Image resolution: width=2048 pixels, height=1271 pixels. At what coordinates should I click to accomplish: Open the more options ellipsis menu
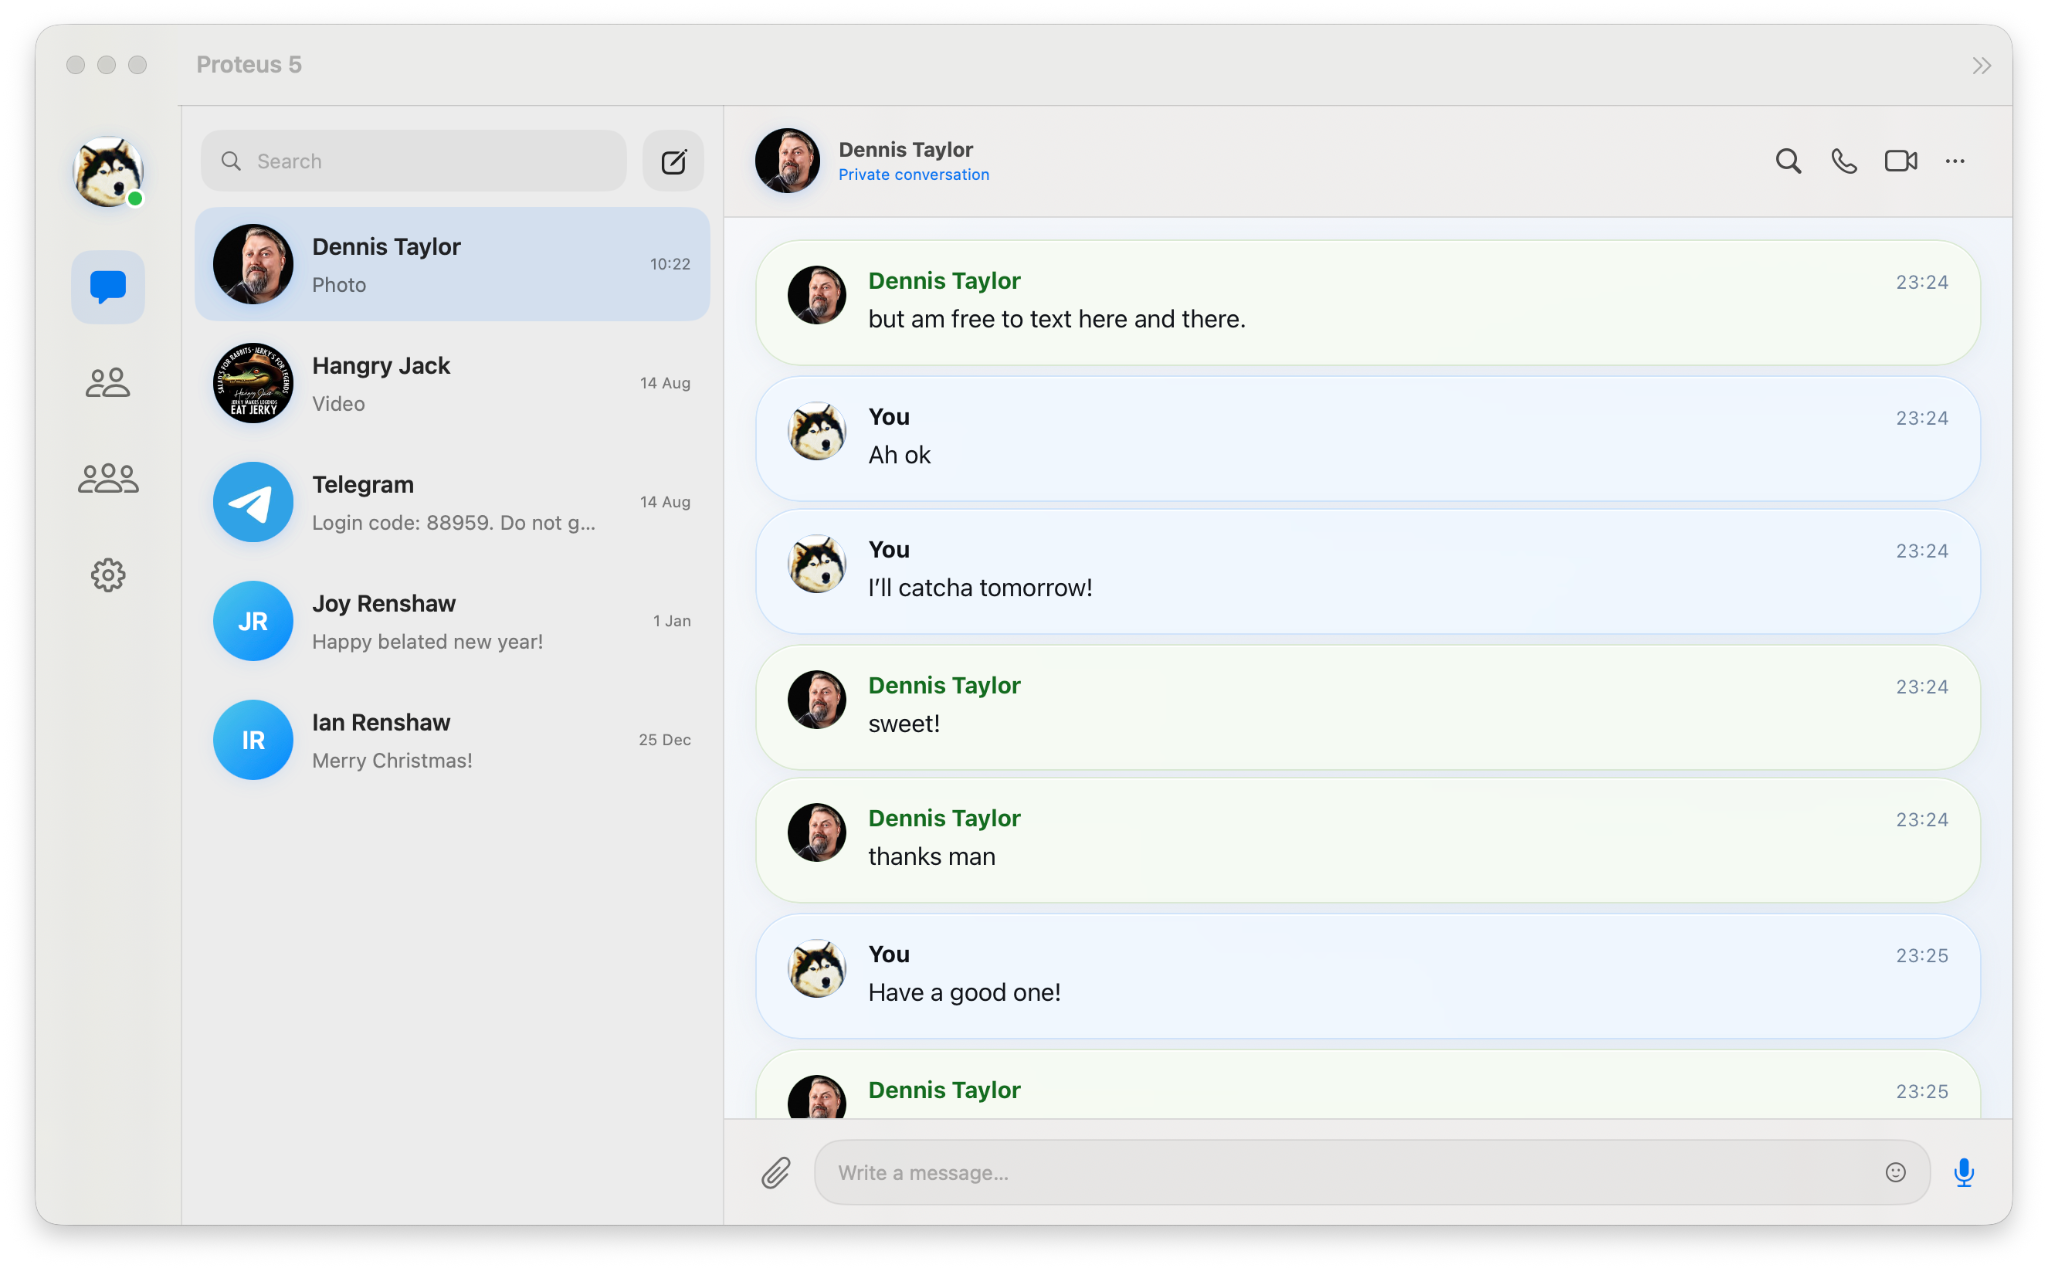(x=1955, y=161)
